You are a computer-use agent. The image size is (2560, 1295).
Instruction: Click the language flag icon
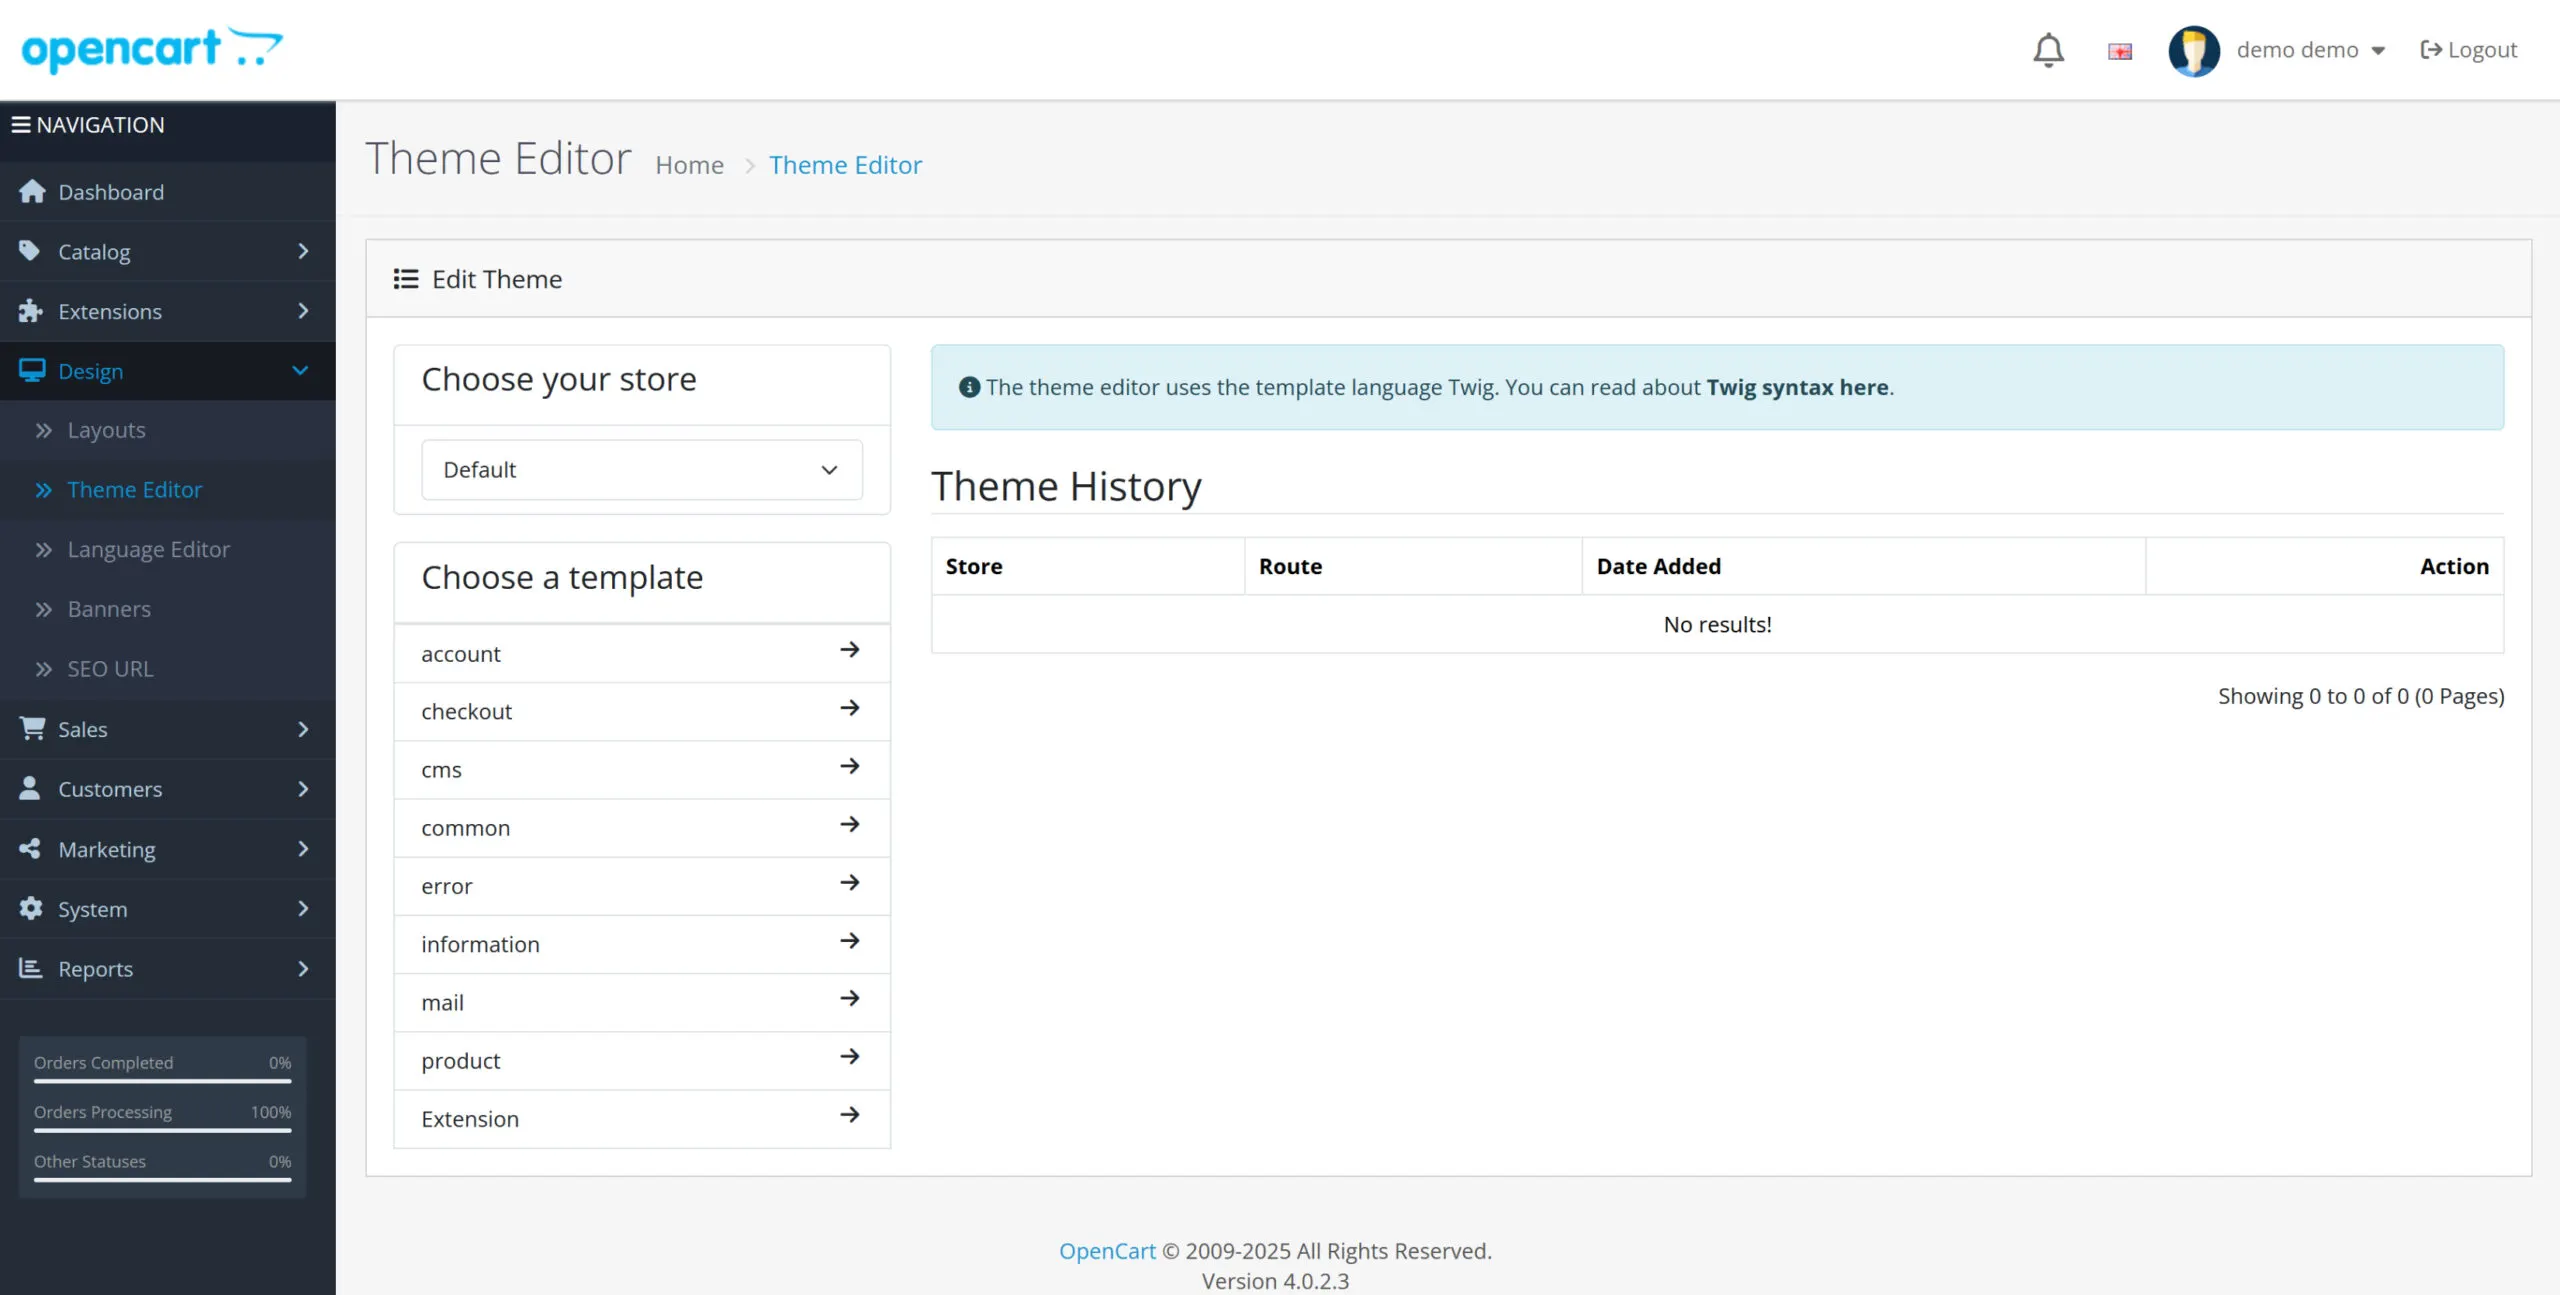coord(2119,51)
